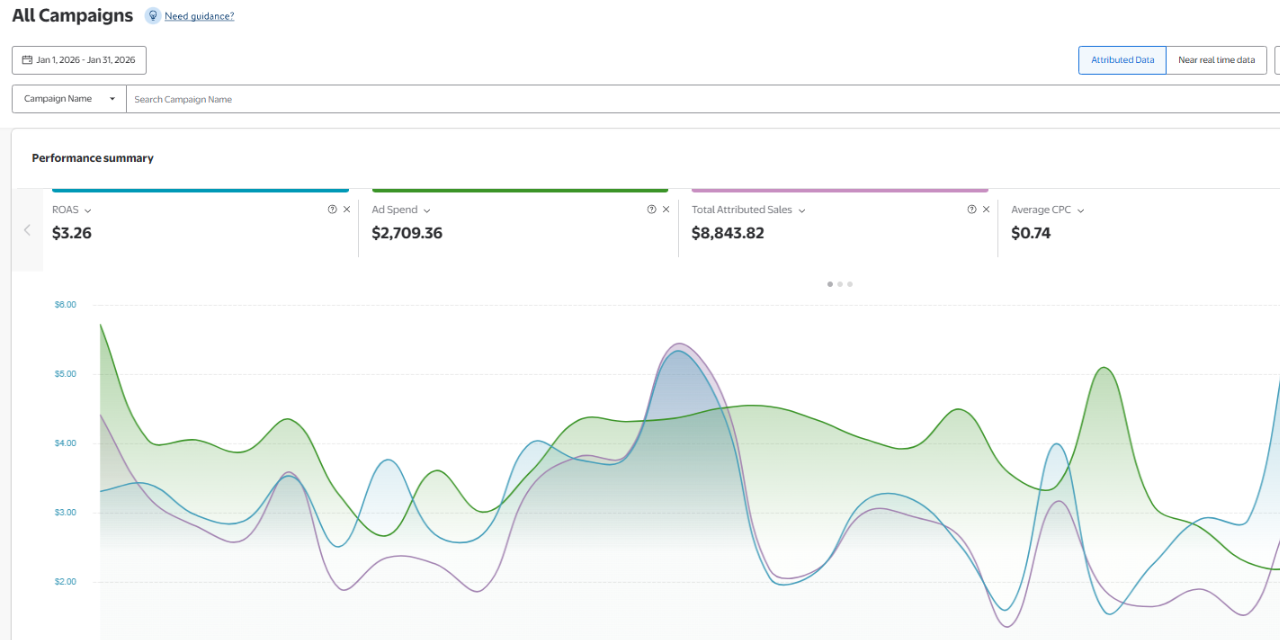Expand the ROAS metric dropdown

pos(88,210)
